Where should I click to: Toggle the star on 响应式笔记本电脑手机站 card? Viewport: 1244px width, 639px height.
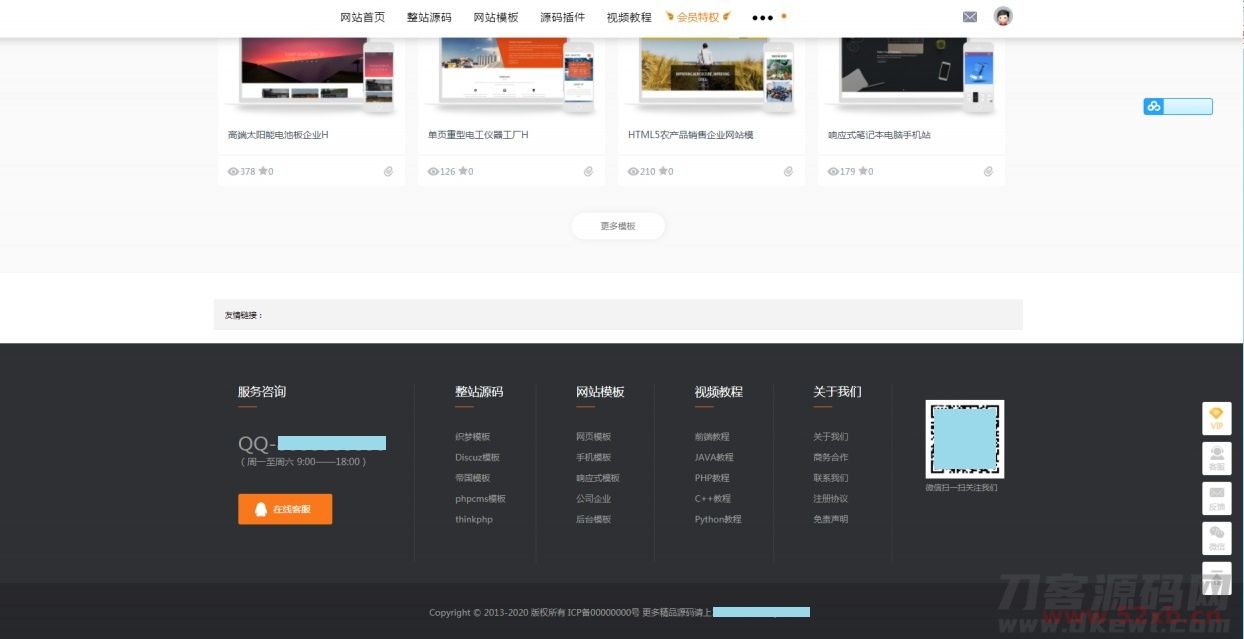864,171
